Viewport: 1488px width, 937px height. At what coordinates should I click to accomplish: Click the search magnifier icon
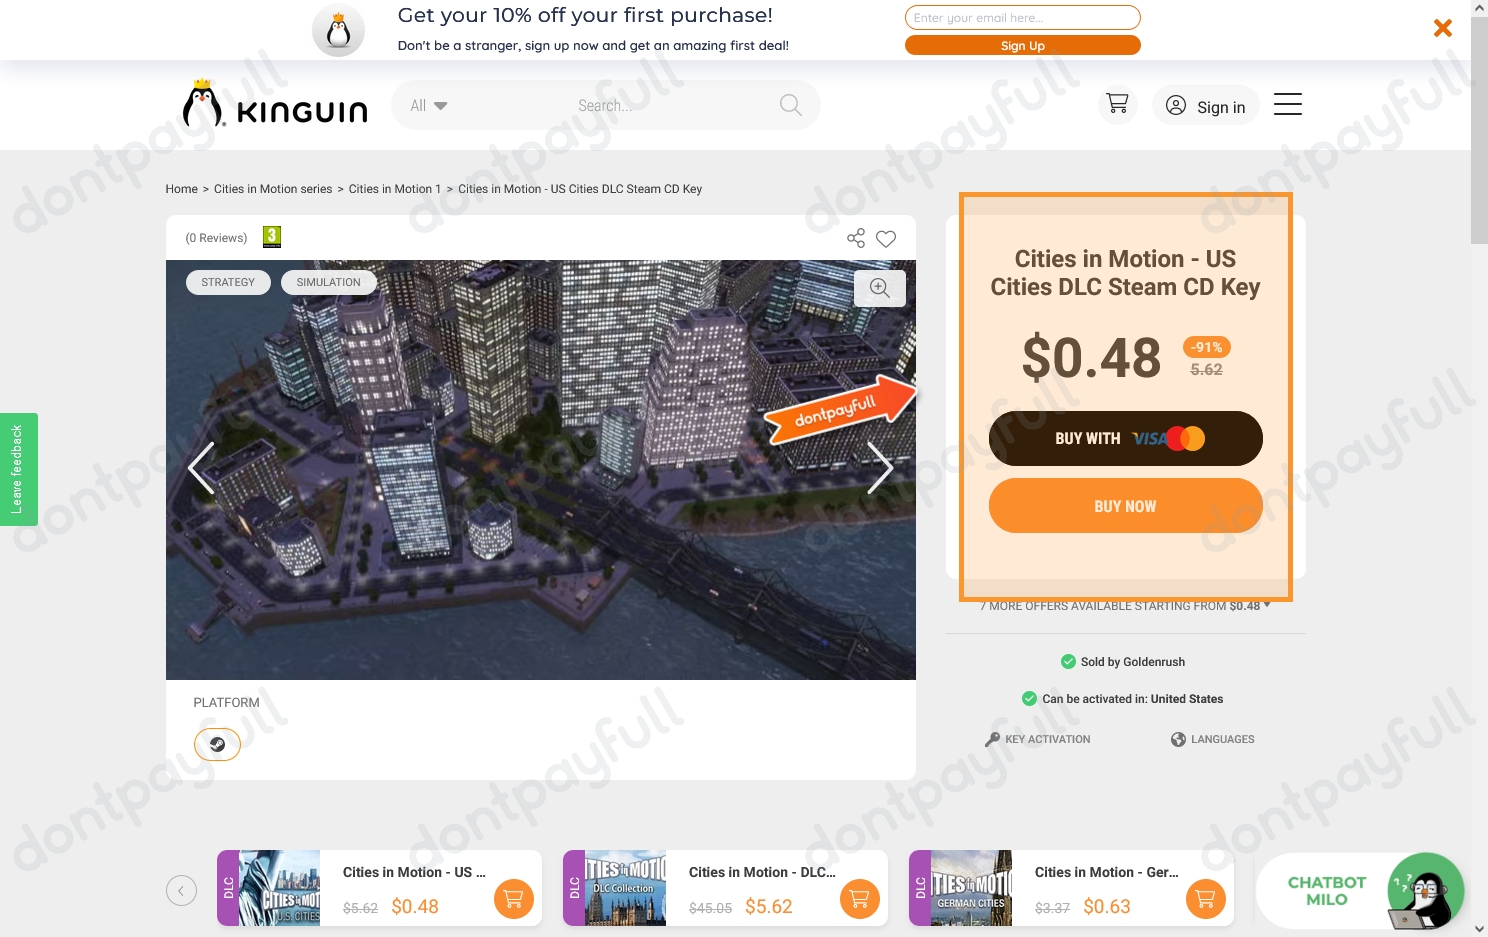click(x=790, y=105)
